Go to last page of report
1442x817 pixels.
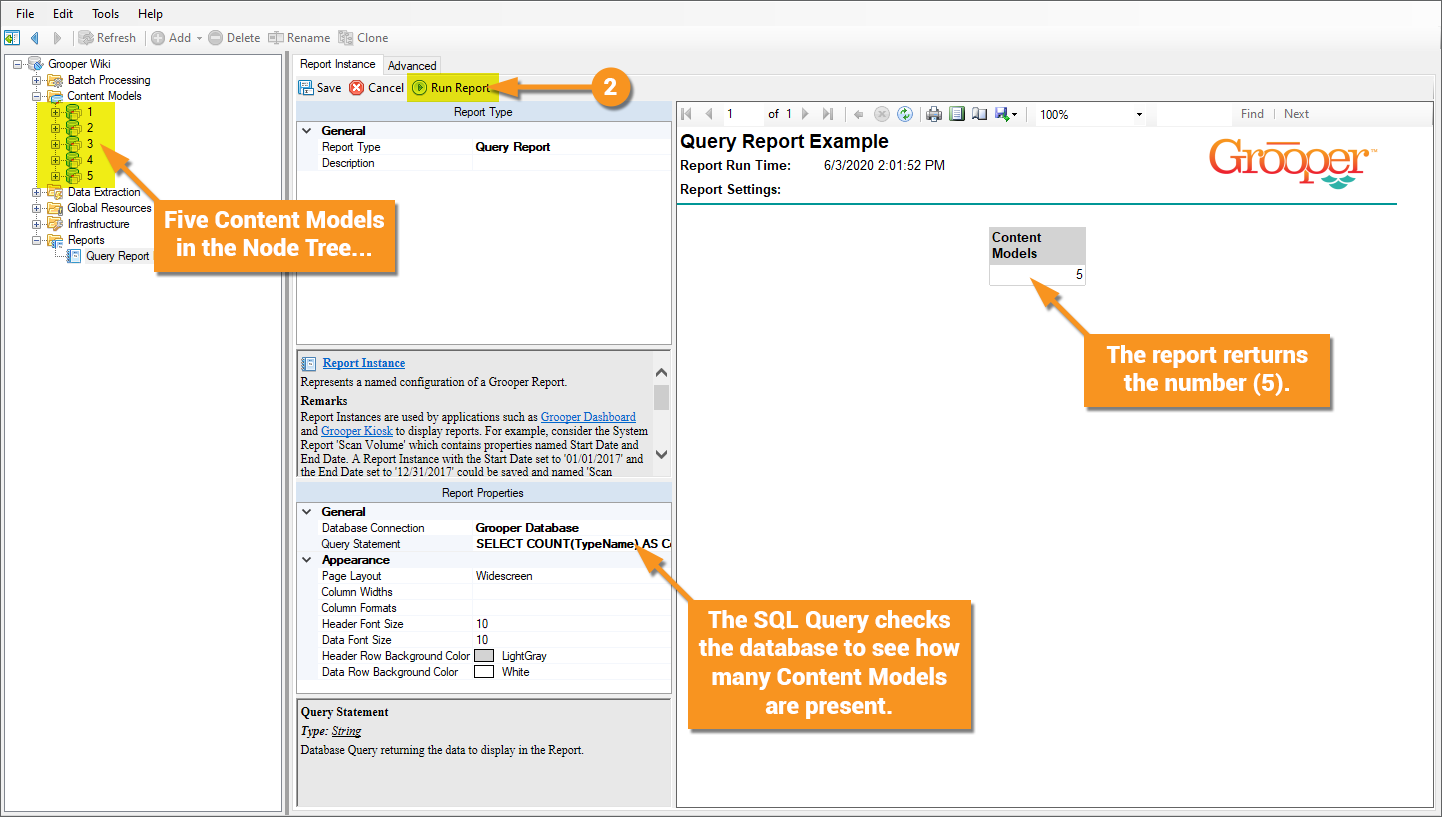[x=827, y=114]
